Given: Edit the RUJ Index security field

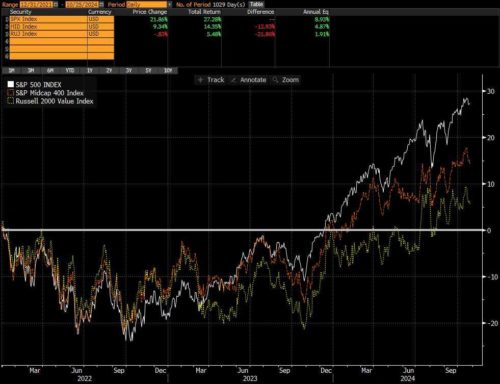Looking at the screenshot, I should click(x=48, y=34).
